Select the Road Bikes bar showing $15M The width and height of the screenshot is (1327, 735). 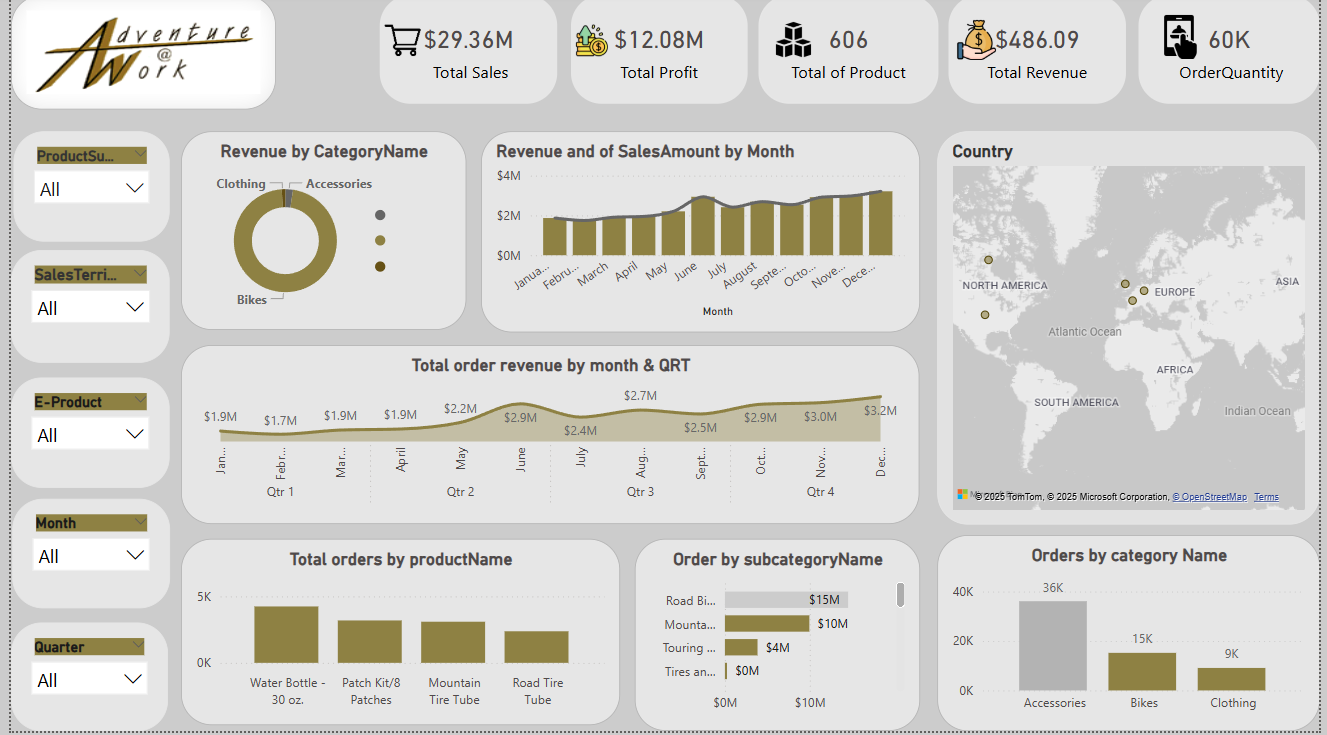point(786,600)
